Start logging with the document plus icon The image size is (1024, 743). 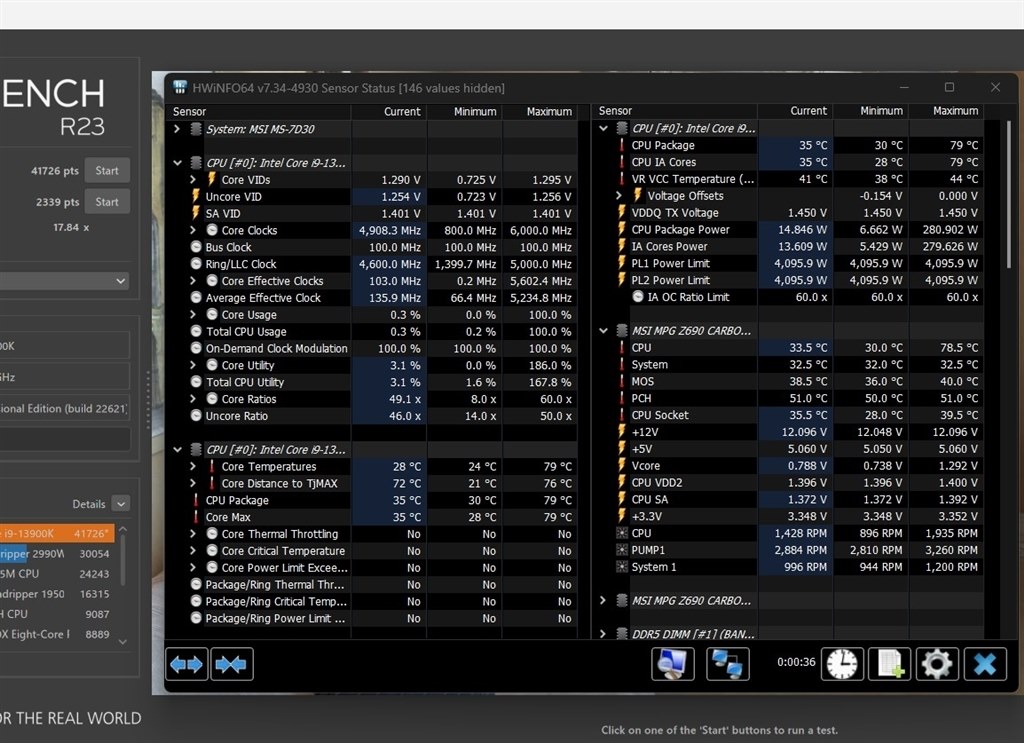click(889, 664)
